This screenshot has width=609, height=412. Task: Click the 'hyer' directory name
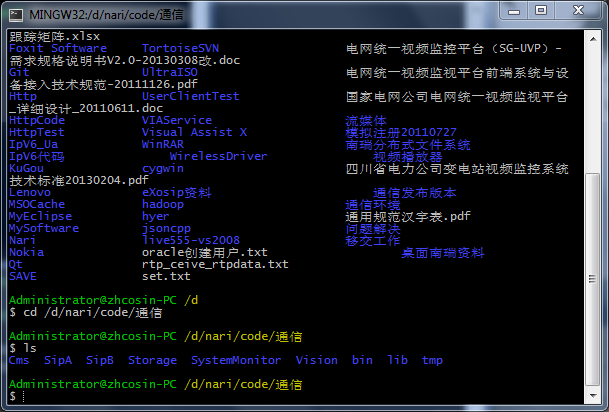pos(156,216)
